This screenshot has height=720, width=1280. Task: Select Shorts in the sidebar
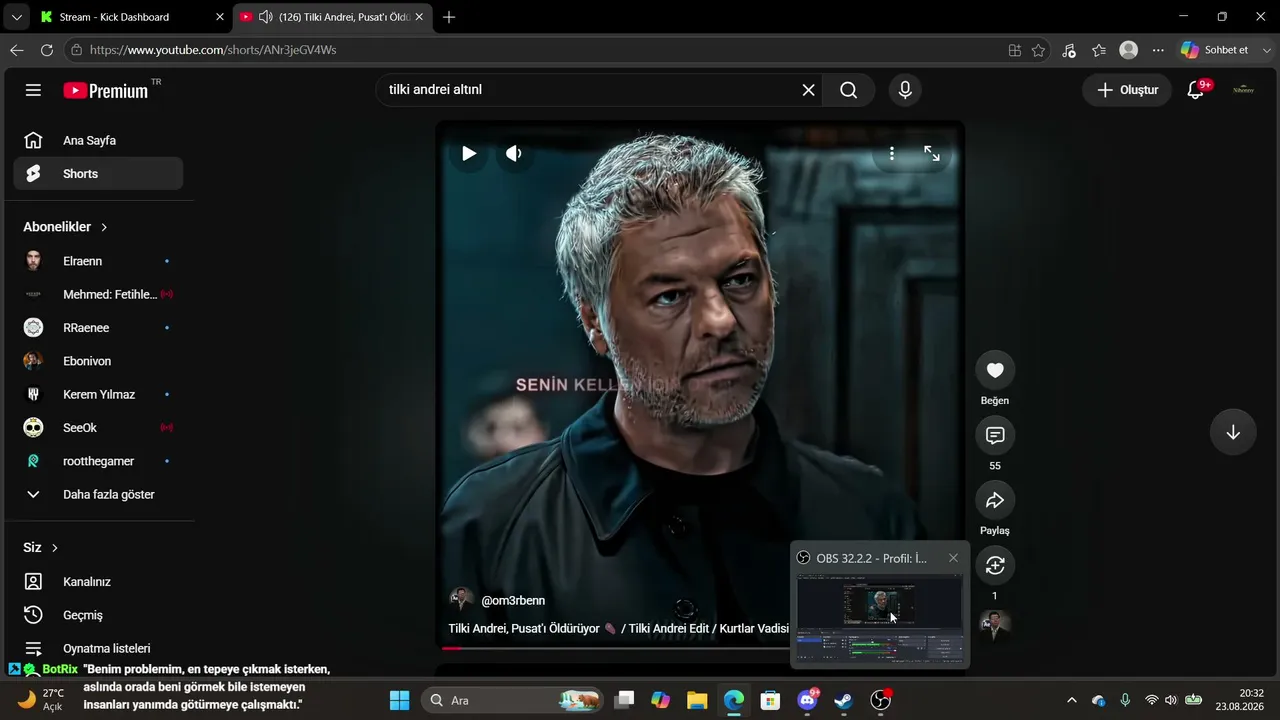click(x=98, y=174)
